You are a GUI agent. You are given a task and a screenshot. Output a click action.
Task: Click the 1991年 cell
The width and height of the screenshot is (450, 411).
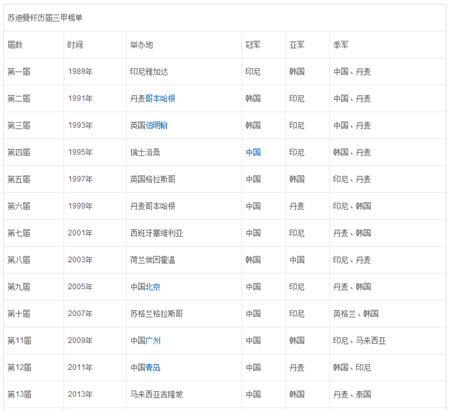point(80,99)
